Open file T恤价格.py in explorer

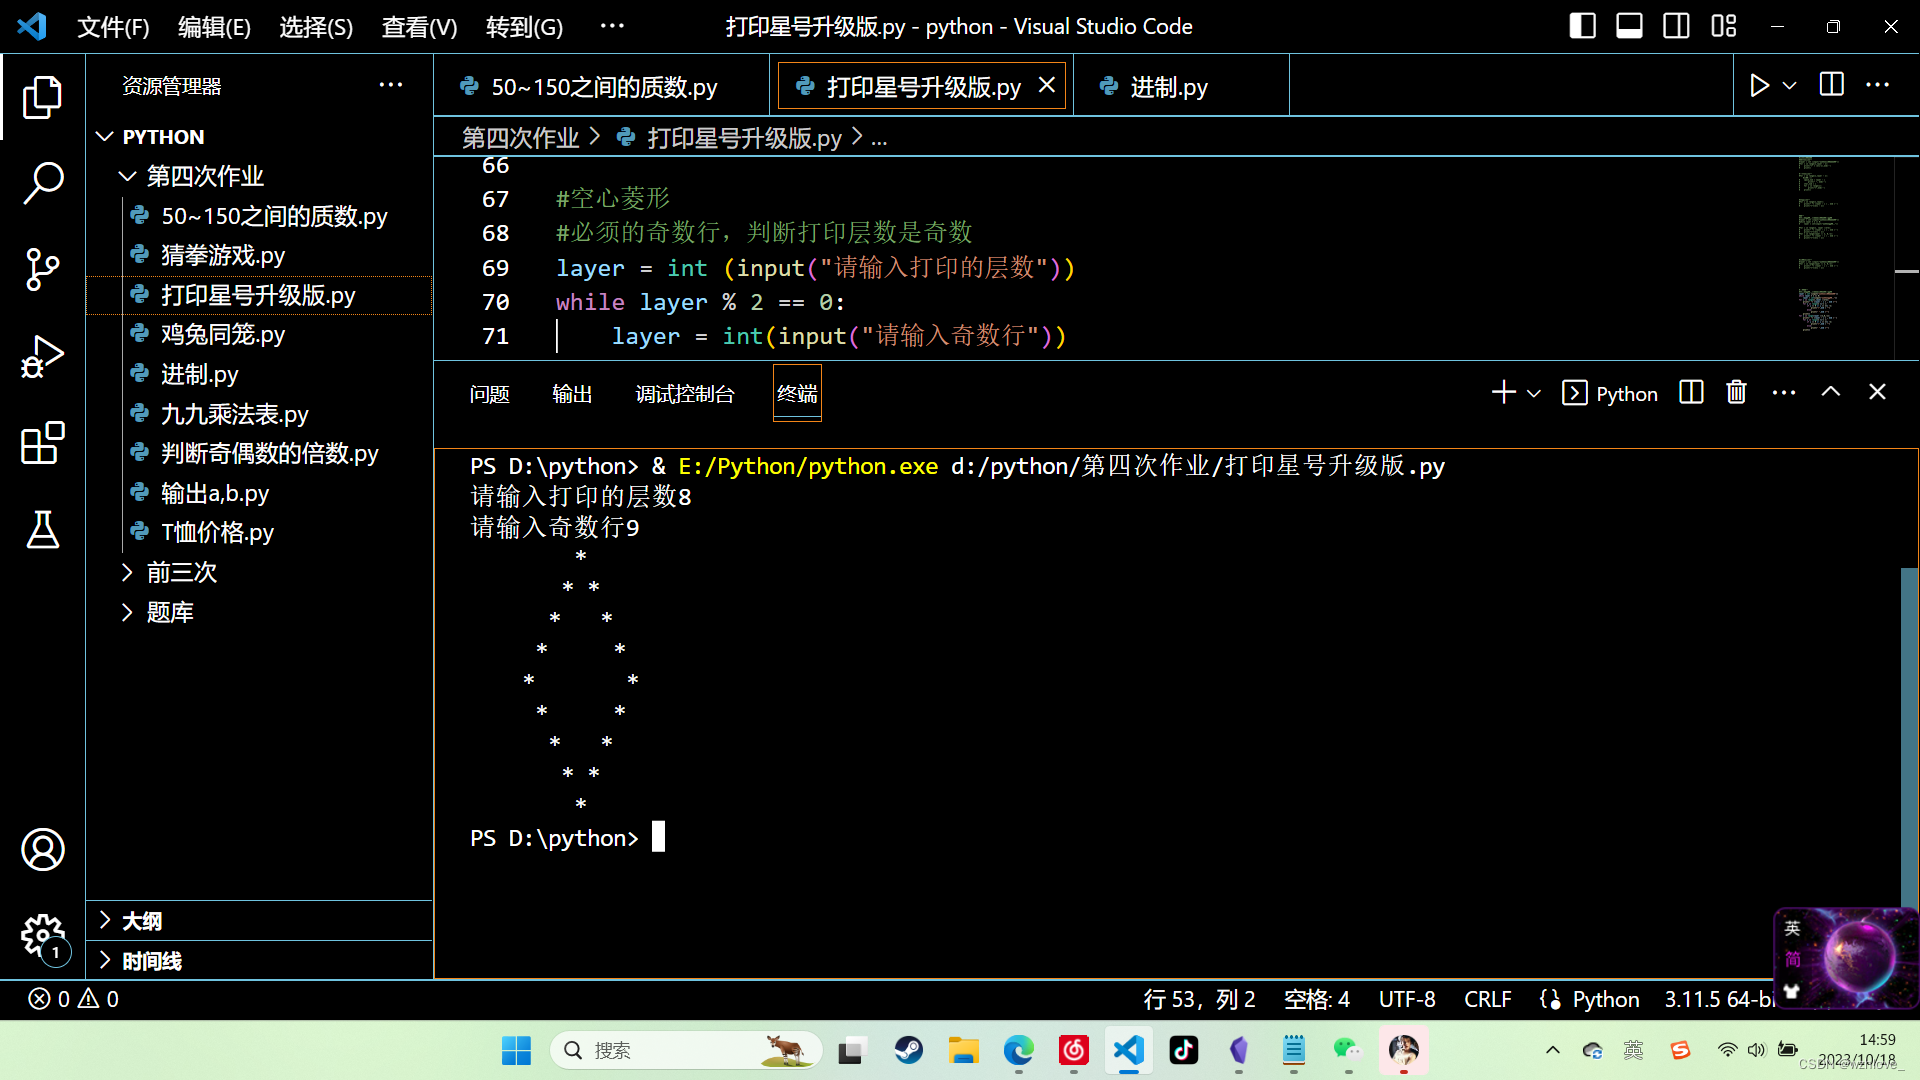pyautogui.click(x=260, y=532)
